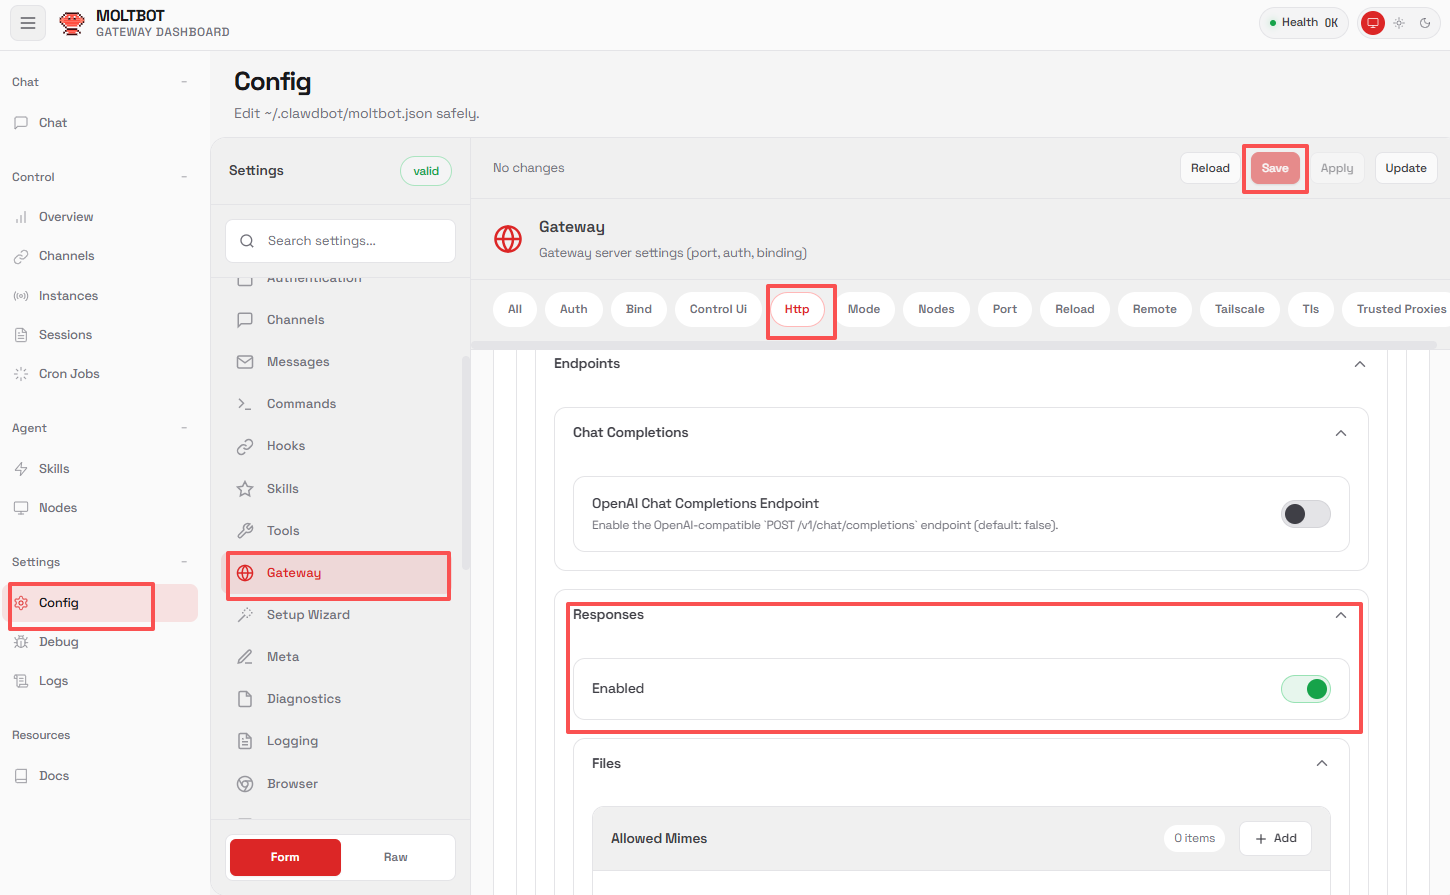This screenshot has height=895, width=1450.
Task: Open Docs resource
Action: 99,776
